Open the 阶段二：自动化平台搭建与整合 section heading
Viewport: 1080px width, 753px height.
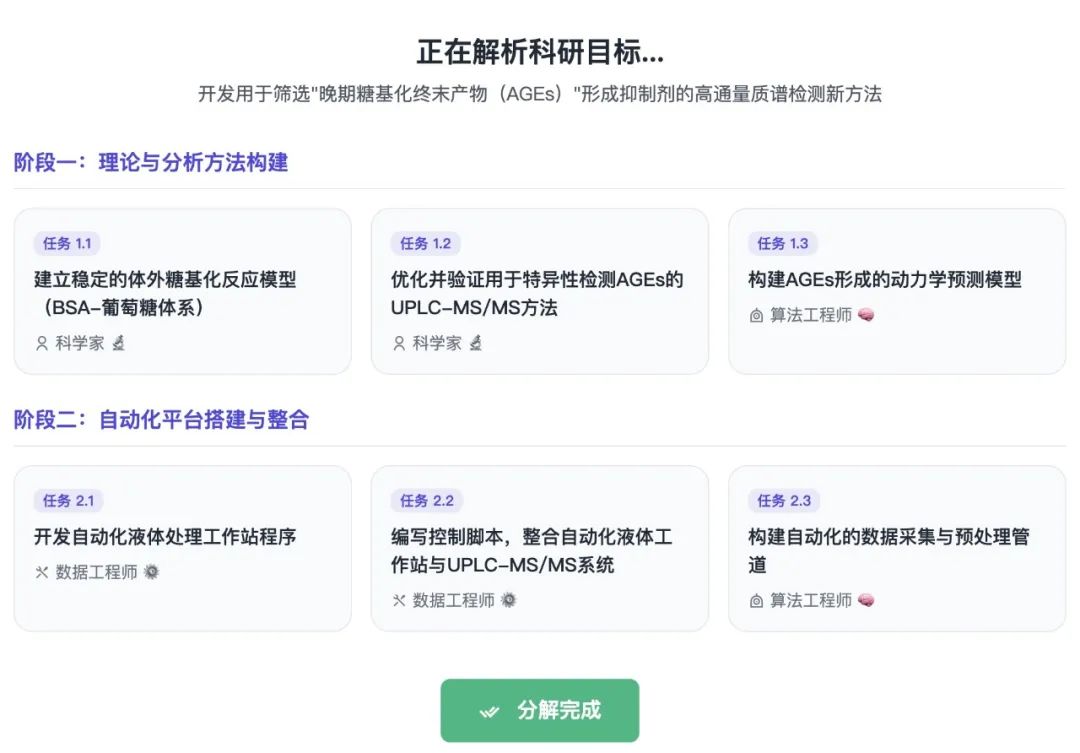tap(161, 420)
